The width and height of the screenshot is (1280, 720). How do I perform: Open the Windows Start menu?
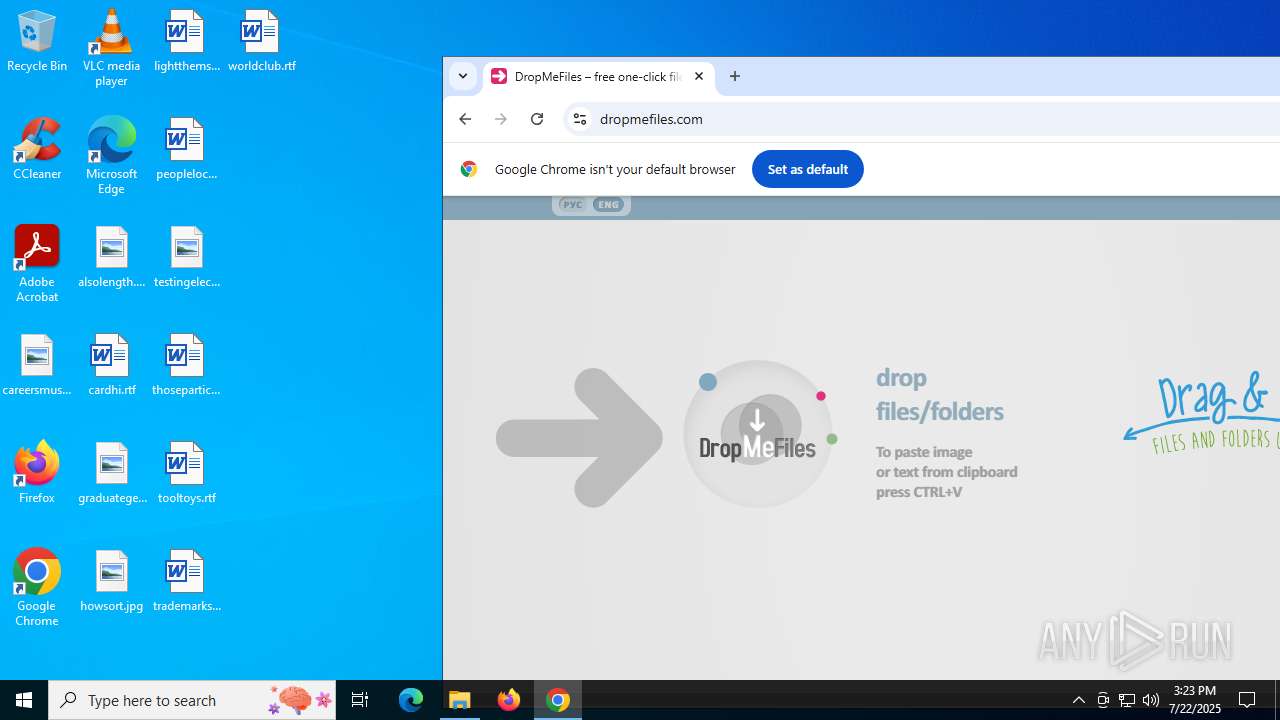click(24, 700)
